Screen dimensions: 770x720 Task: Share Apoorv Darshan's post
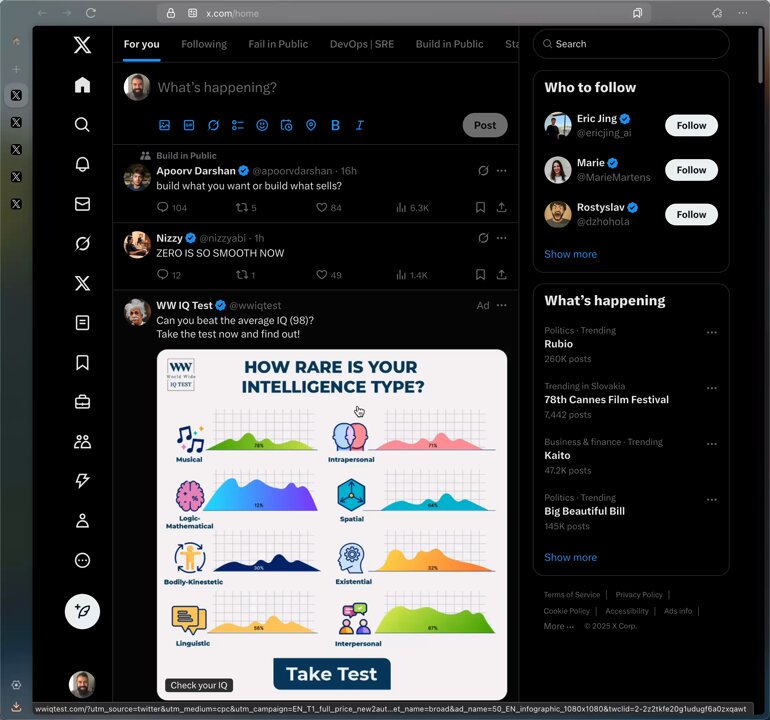[501, 207]
